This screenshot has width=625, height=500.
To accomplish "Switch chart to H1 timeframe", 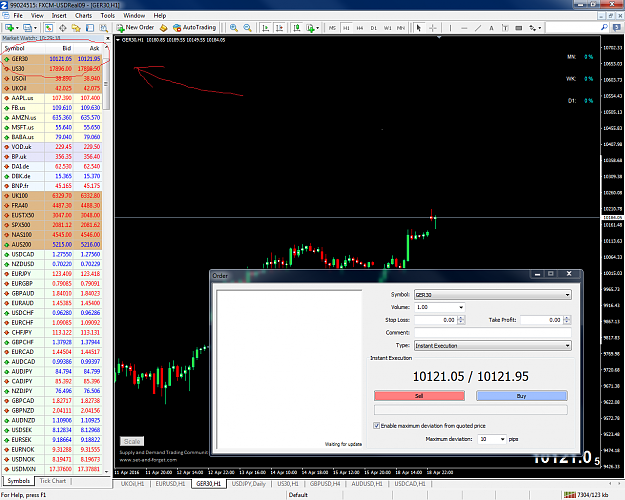I will click(346, 28).
